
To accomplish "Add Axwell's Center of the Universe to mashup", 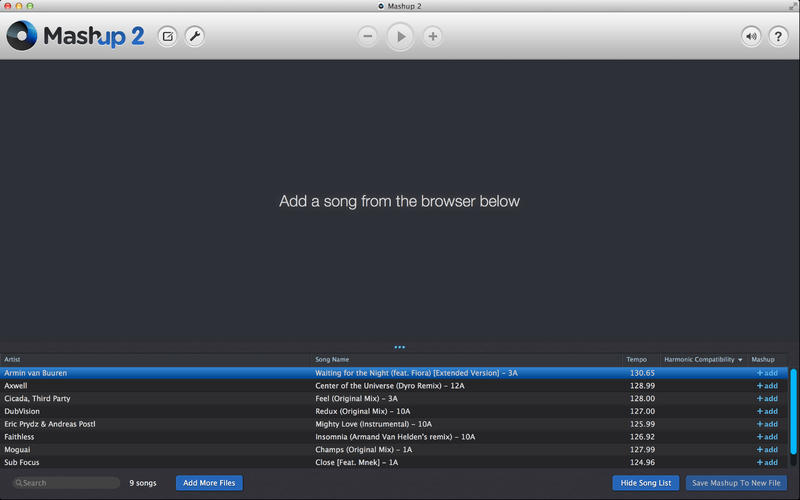I will 767,386.
